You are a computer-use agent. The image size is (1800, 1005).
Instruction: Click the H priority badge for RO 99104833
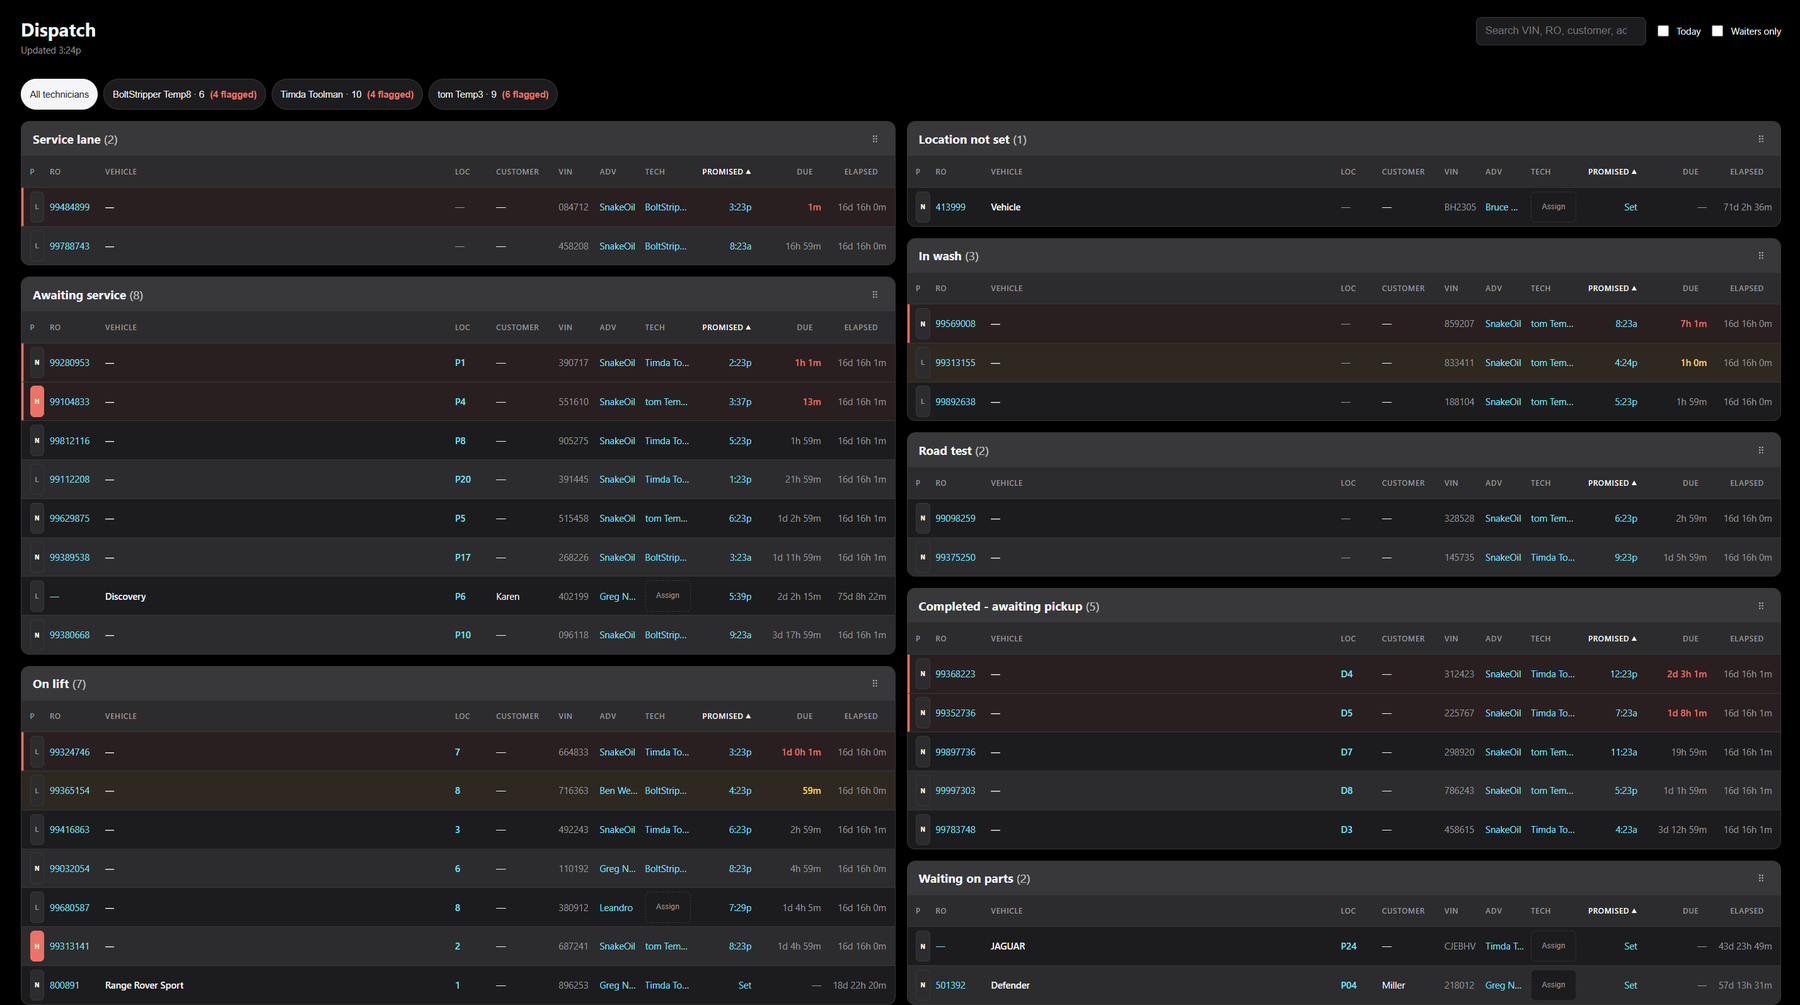click(37, 402)
